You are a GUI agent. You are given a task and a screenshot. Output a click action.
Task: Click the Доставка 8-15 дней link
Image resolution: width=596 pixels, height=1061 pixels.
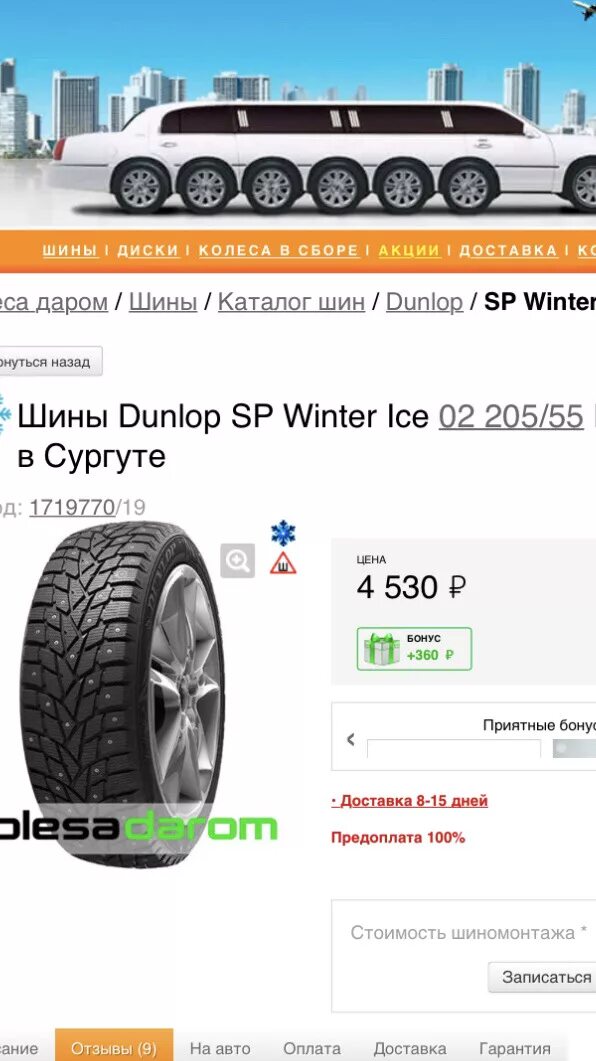(x=409, y=801)
